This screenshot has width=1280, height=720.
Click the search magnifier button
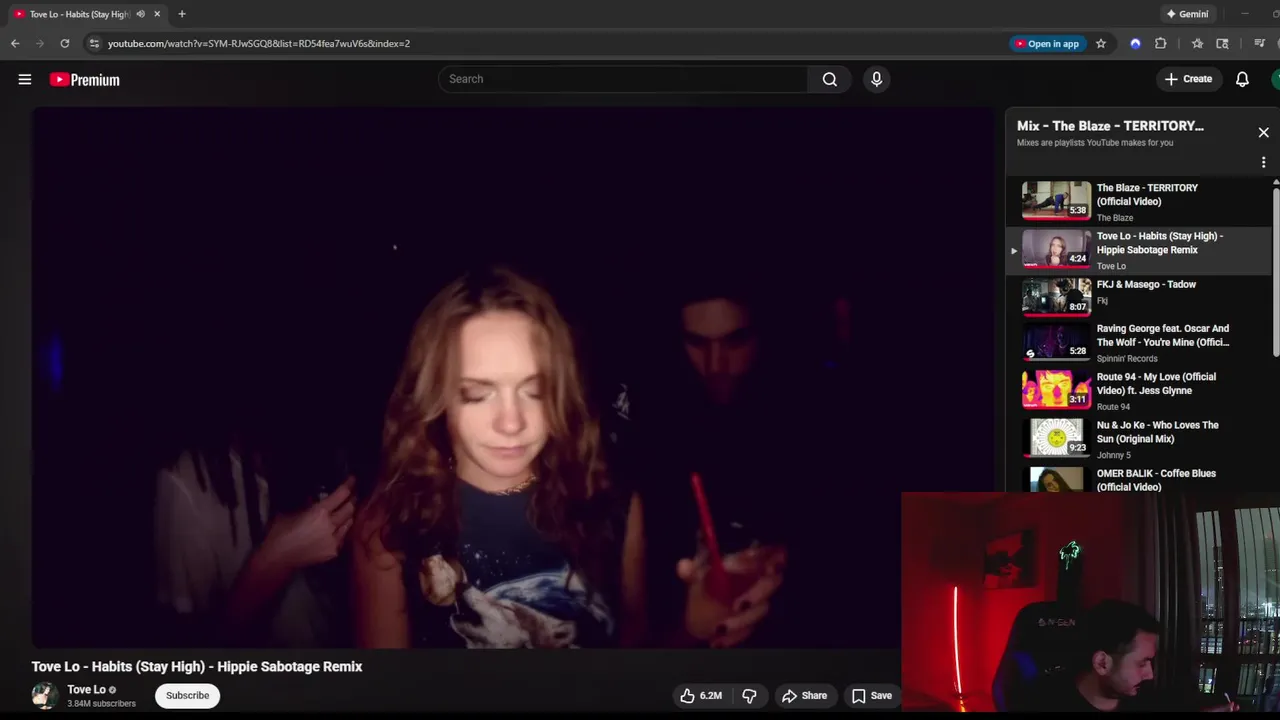829,79
